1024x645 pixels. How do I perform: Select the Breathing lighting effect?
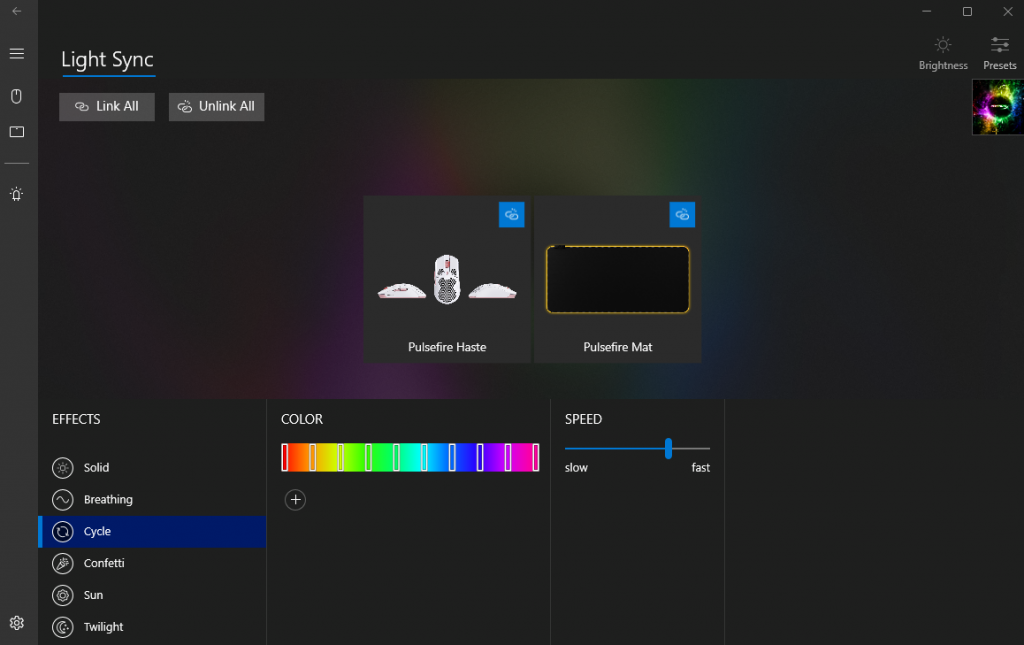coord(107,500)
